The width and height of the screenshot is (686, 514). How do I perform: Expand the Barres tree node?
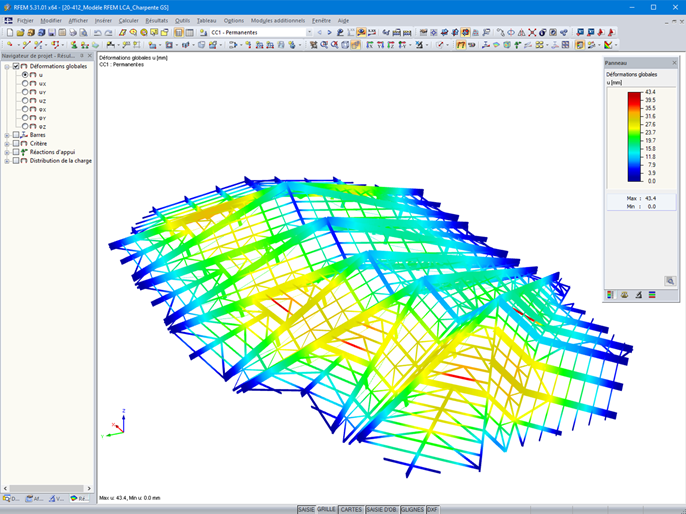click(7, 135)
